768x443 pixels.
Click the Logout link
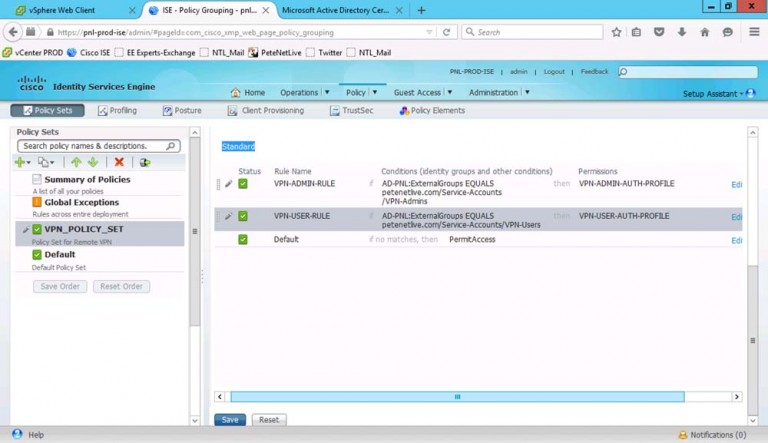pos(554,72)
